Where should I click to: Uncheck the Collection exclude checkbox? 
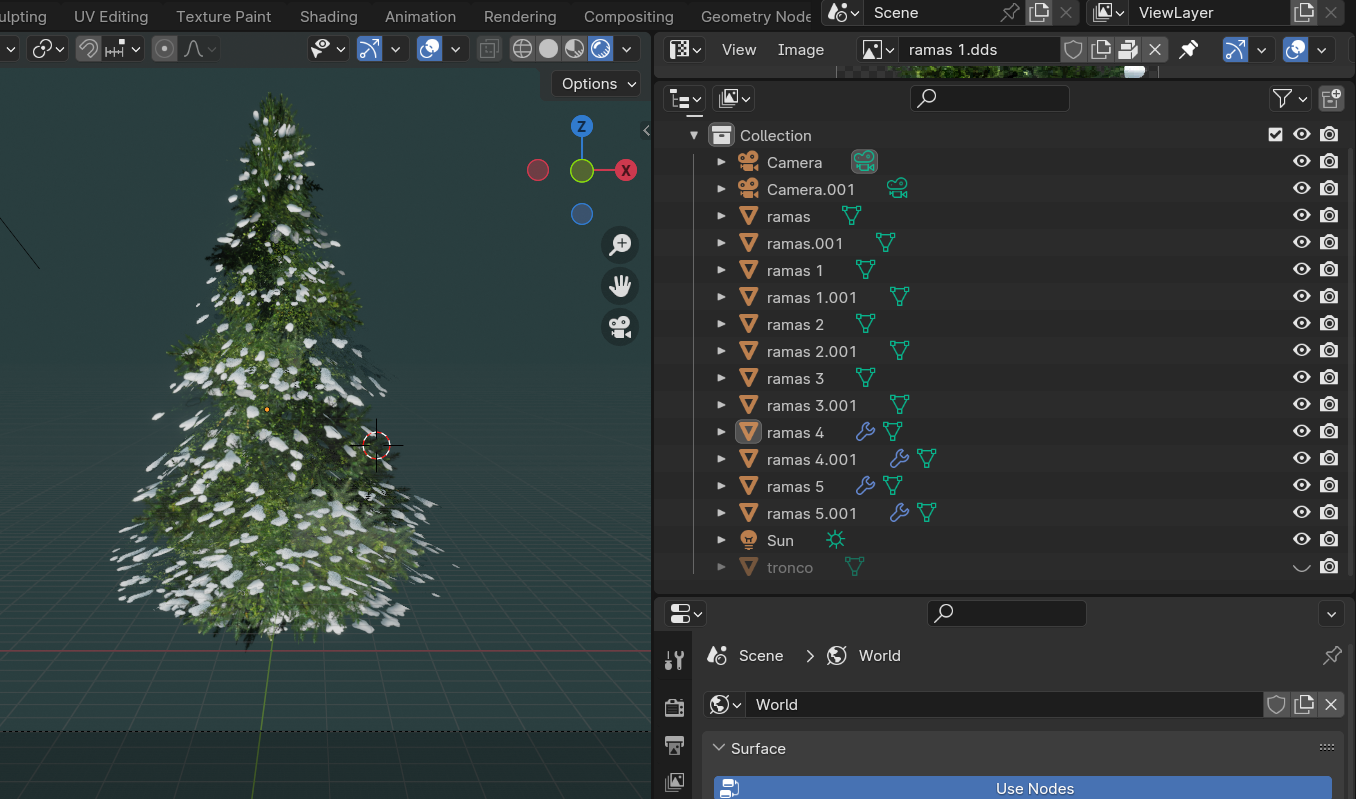pos(1275,135)
